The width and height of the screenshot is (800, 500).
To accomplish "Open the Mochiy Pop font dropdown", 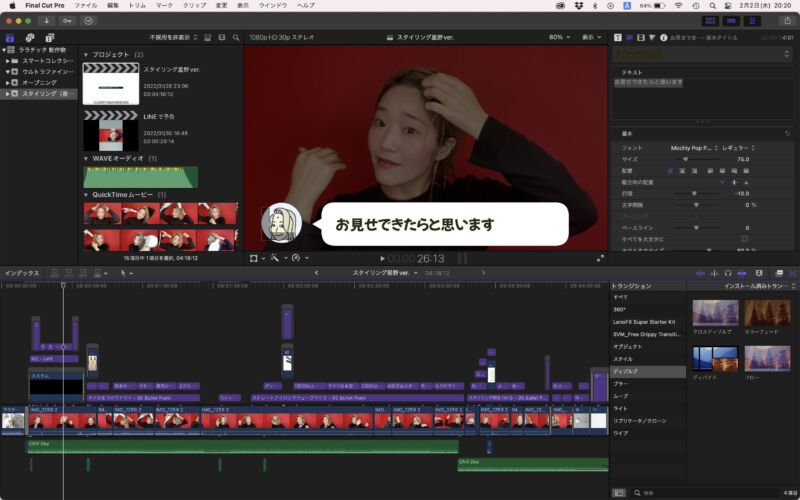I will pos(694,147).
